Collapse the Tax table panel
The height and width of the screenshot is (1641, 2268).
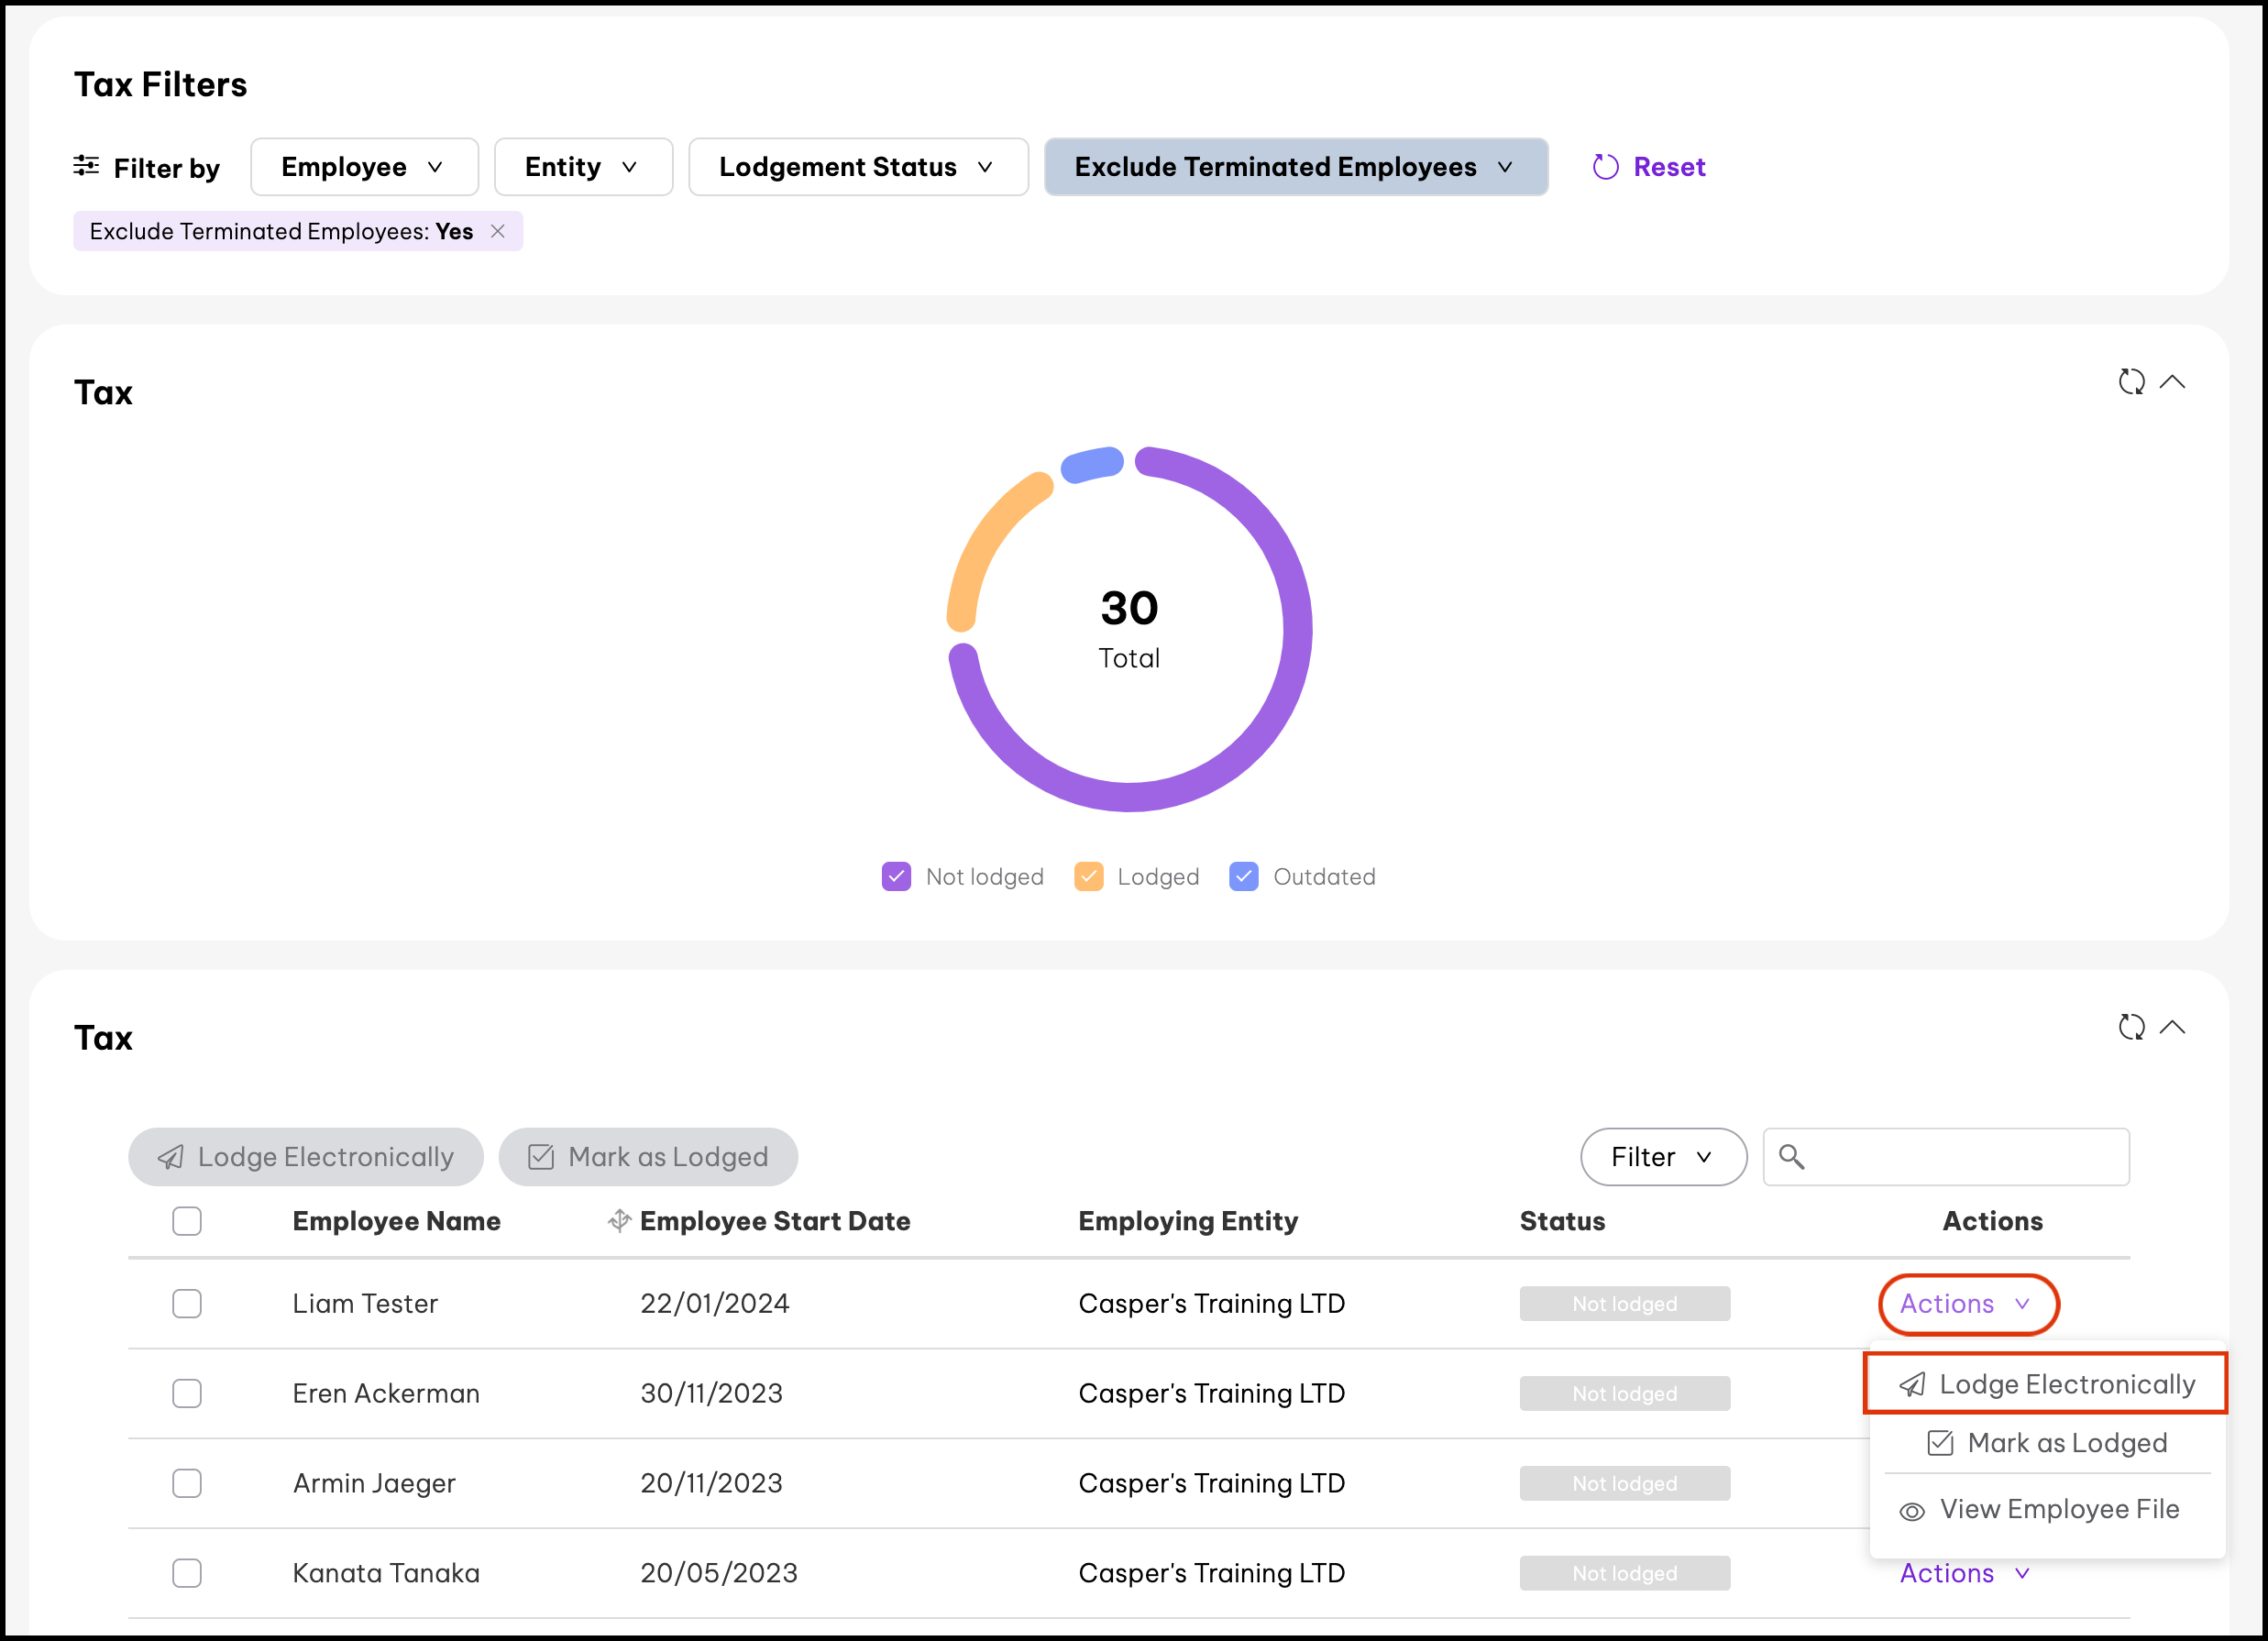(2173, 1027)
